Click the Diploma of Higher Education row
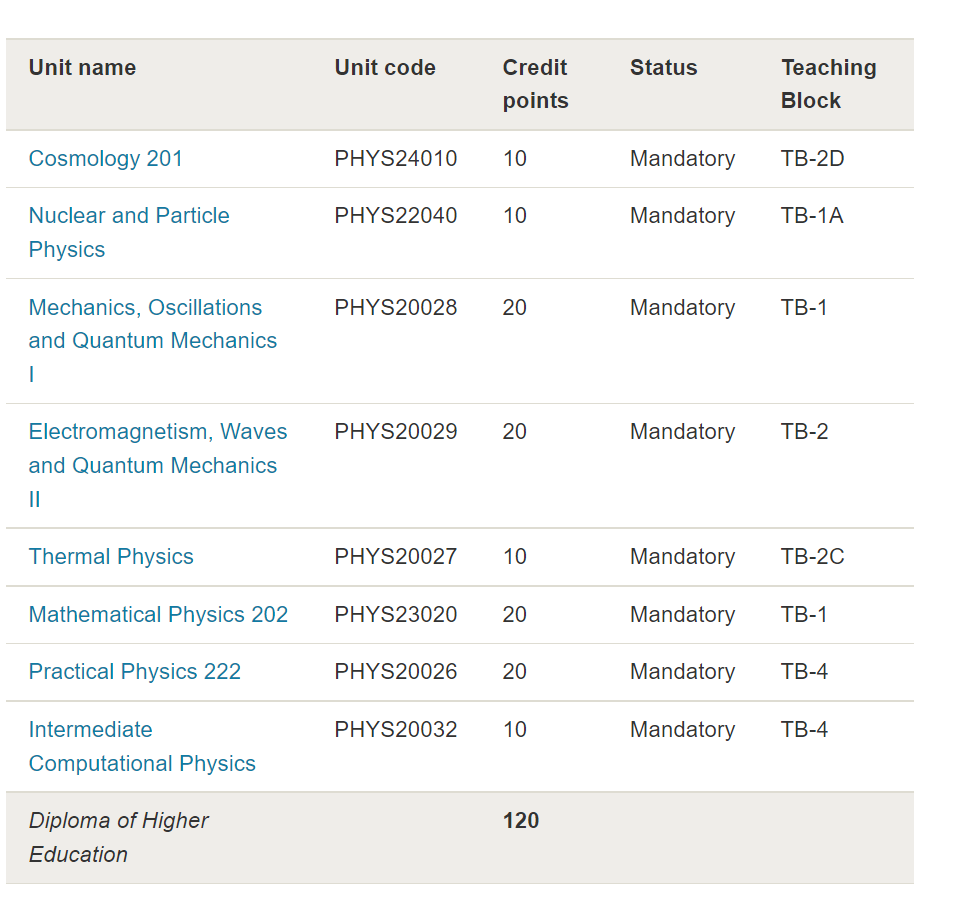956x922 pixels. pos(460,838)
